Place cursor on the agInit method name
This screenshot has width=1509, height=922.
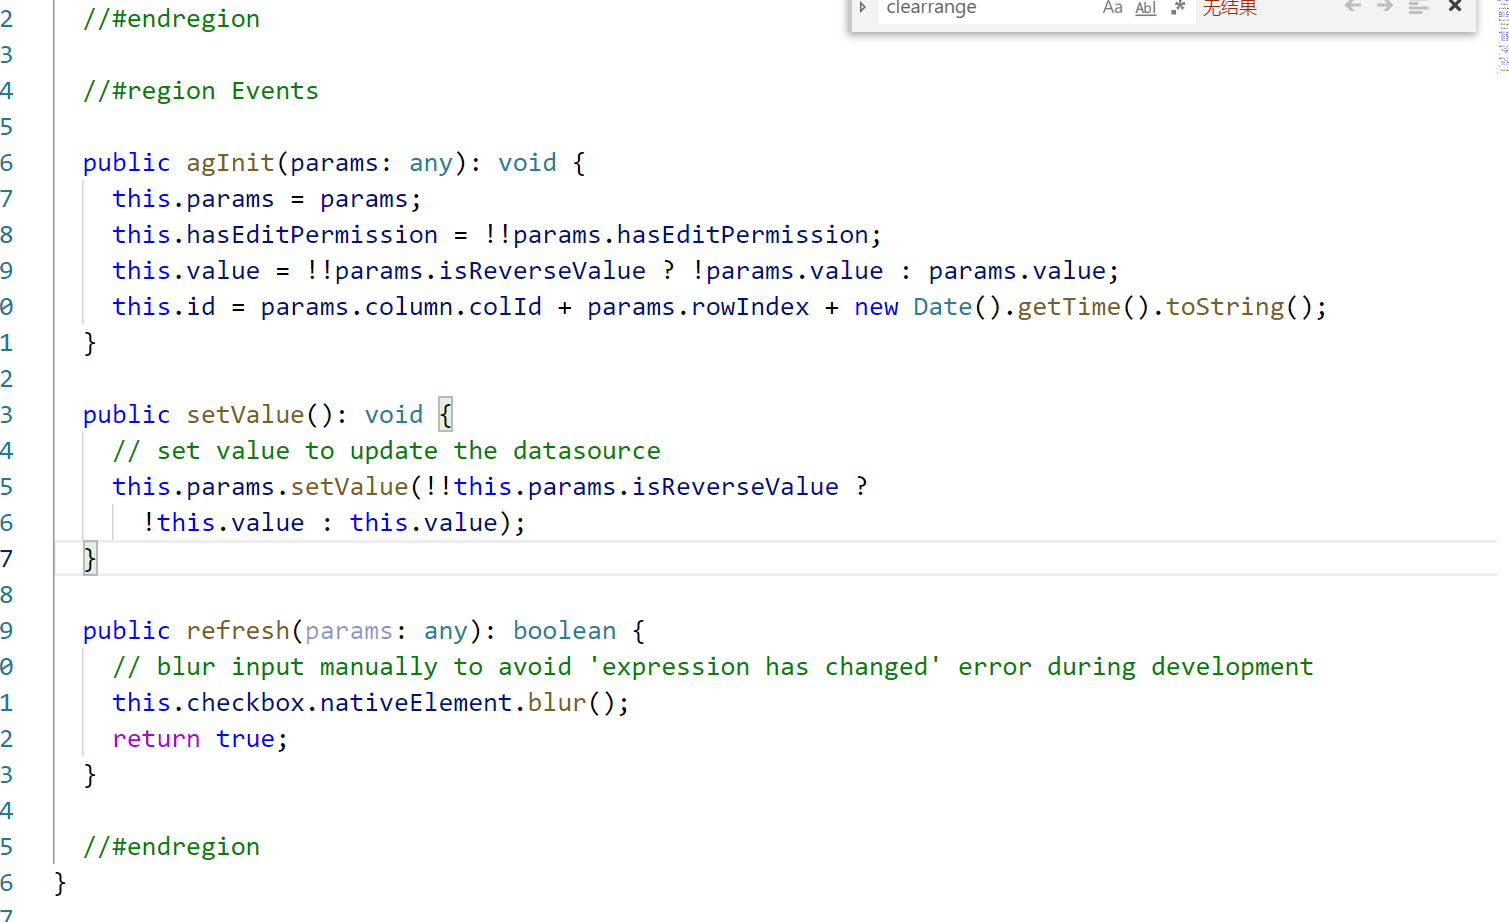230,162
